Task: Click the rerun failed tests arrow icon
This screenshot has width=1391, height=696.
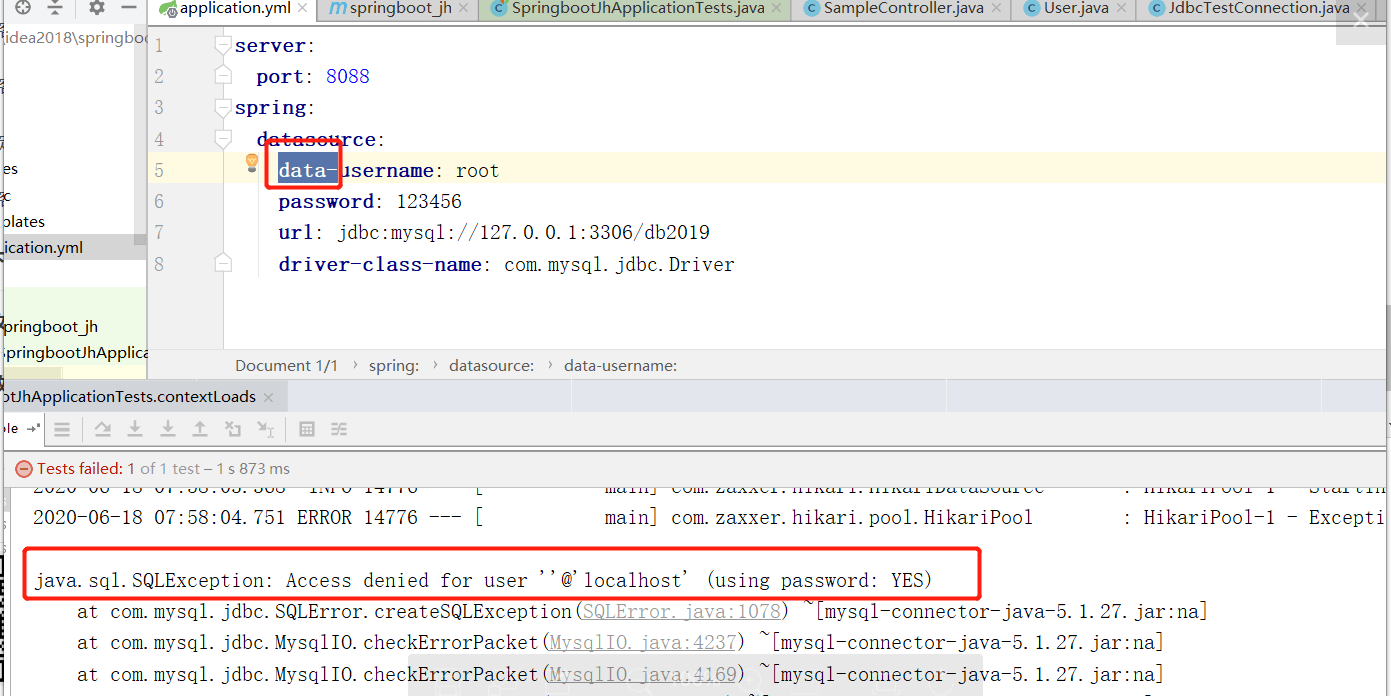Action: [x=102, y=429]
